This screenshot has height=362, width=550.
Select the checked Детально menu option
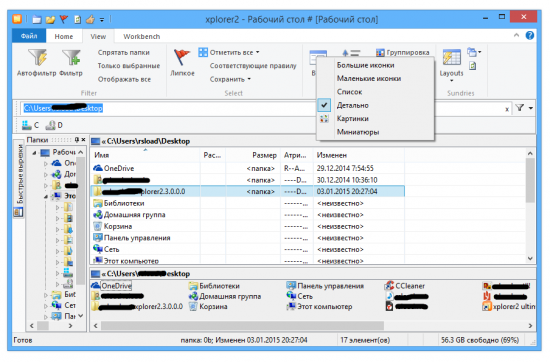pos(375,105)
